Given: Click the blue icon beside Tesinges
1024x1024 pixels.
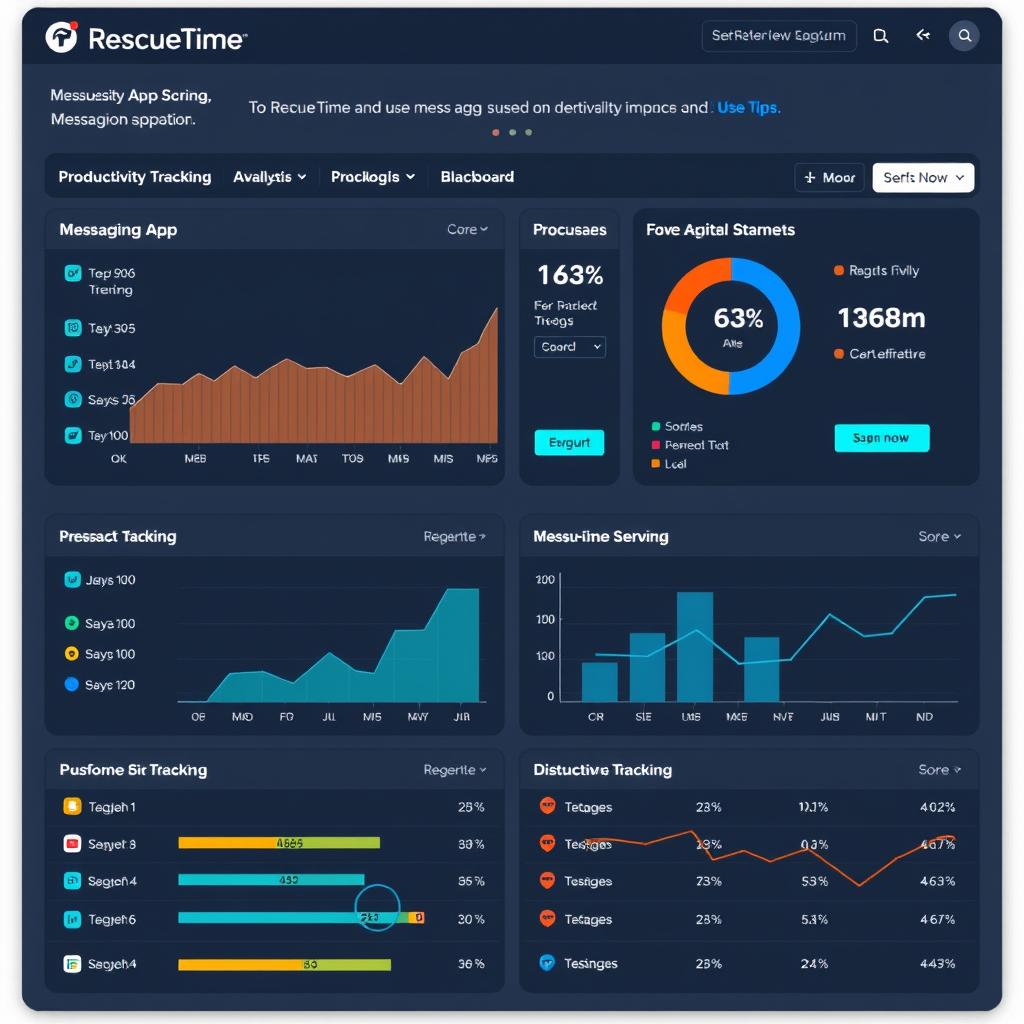Looking at the screenshot, I should (547, 962).
